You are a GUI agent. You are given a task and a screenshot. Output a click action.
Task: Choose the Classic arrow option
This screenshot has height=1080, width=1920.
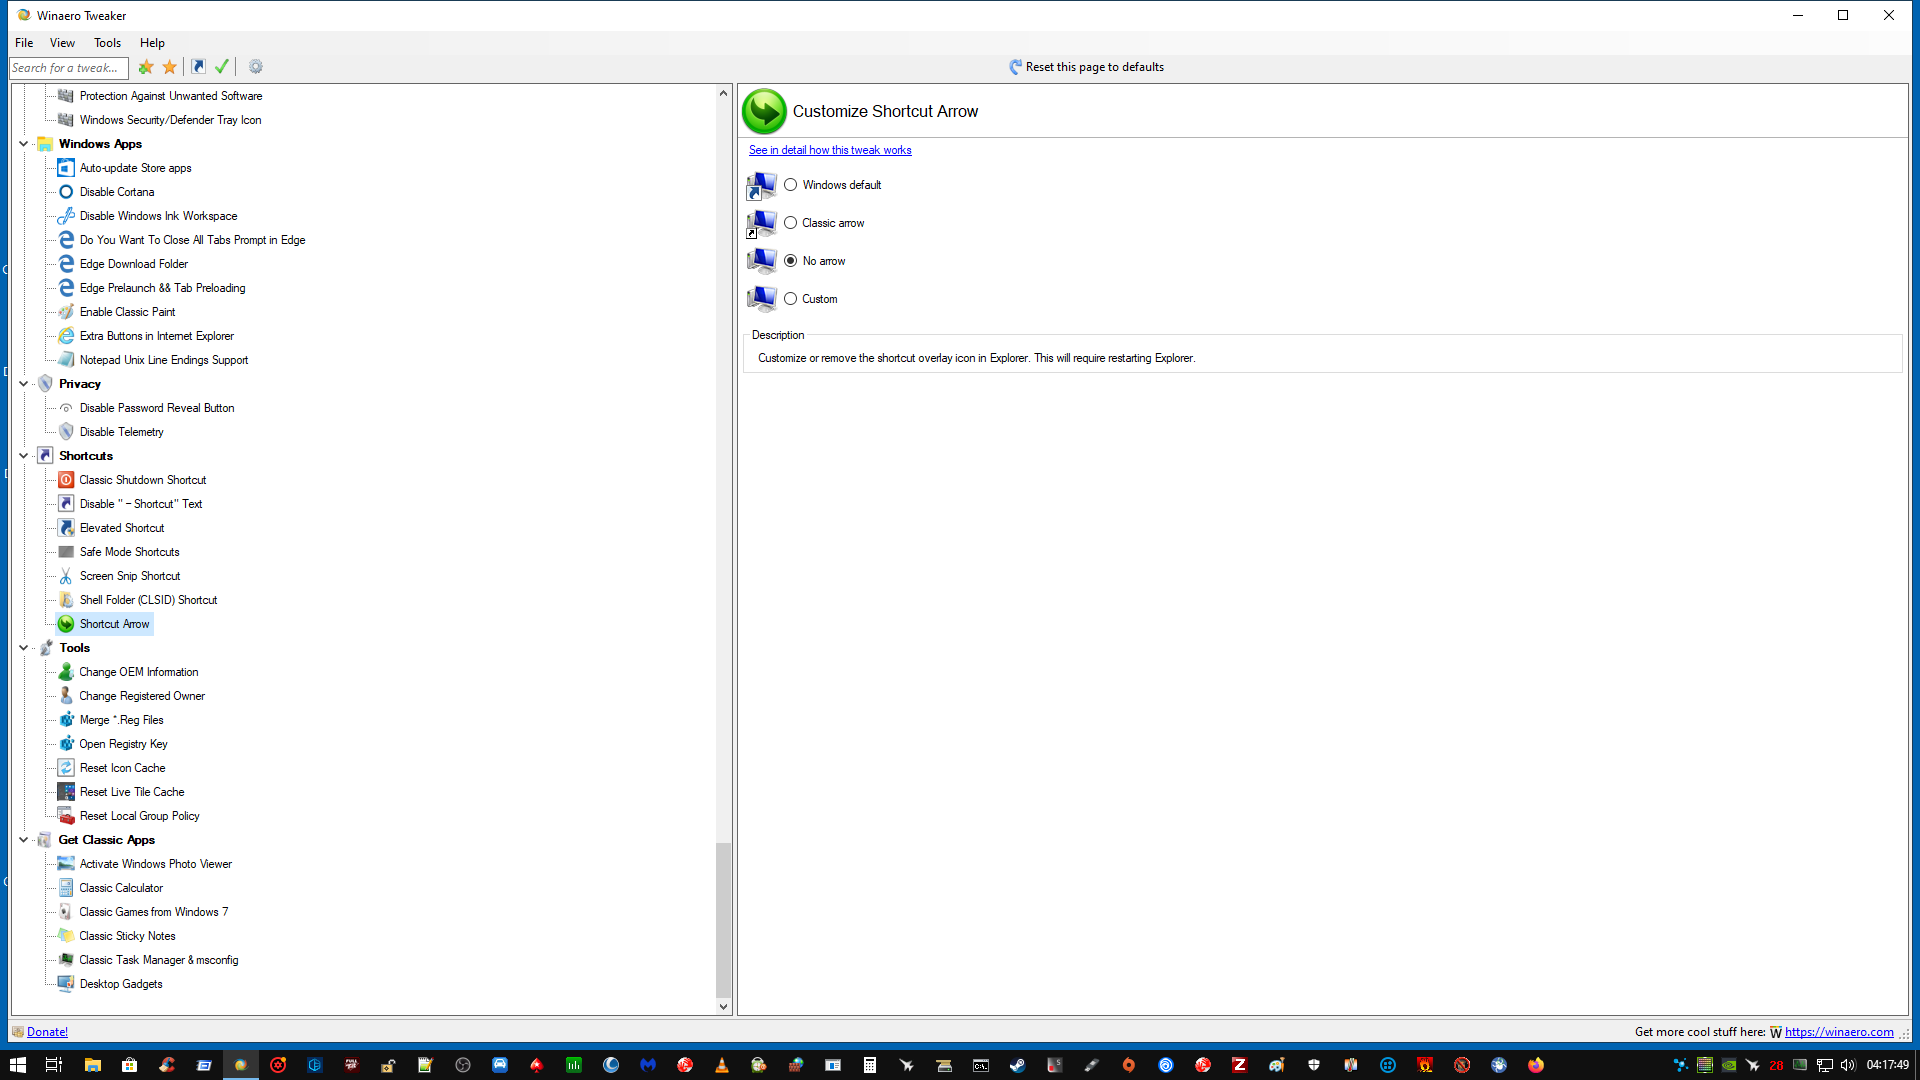tap(791, 223)
